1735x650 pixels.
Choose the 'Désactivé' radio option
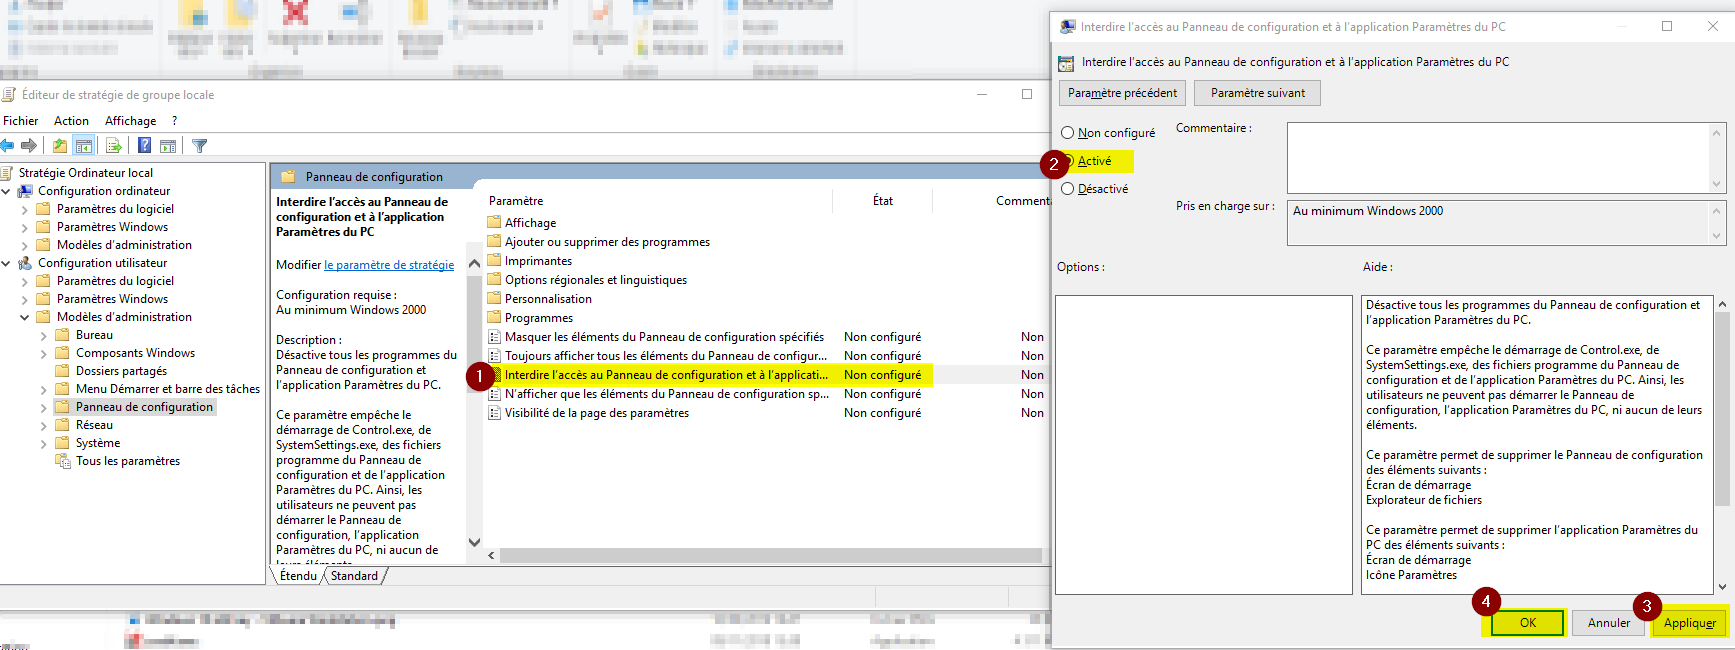1068,189
